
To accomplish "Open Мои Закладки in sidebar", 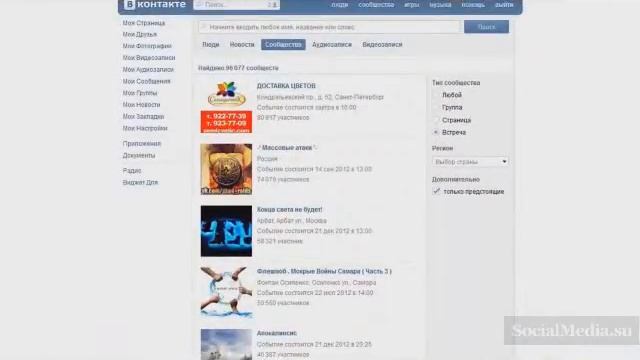I will pos(143,116).
